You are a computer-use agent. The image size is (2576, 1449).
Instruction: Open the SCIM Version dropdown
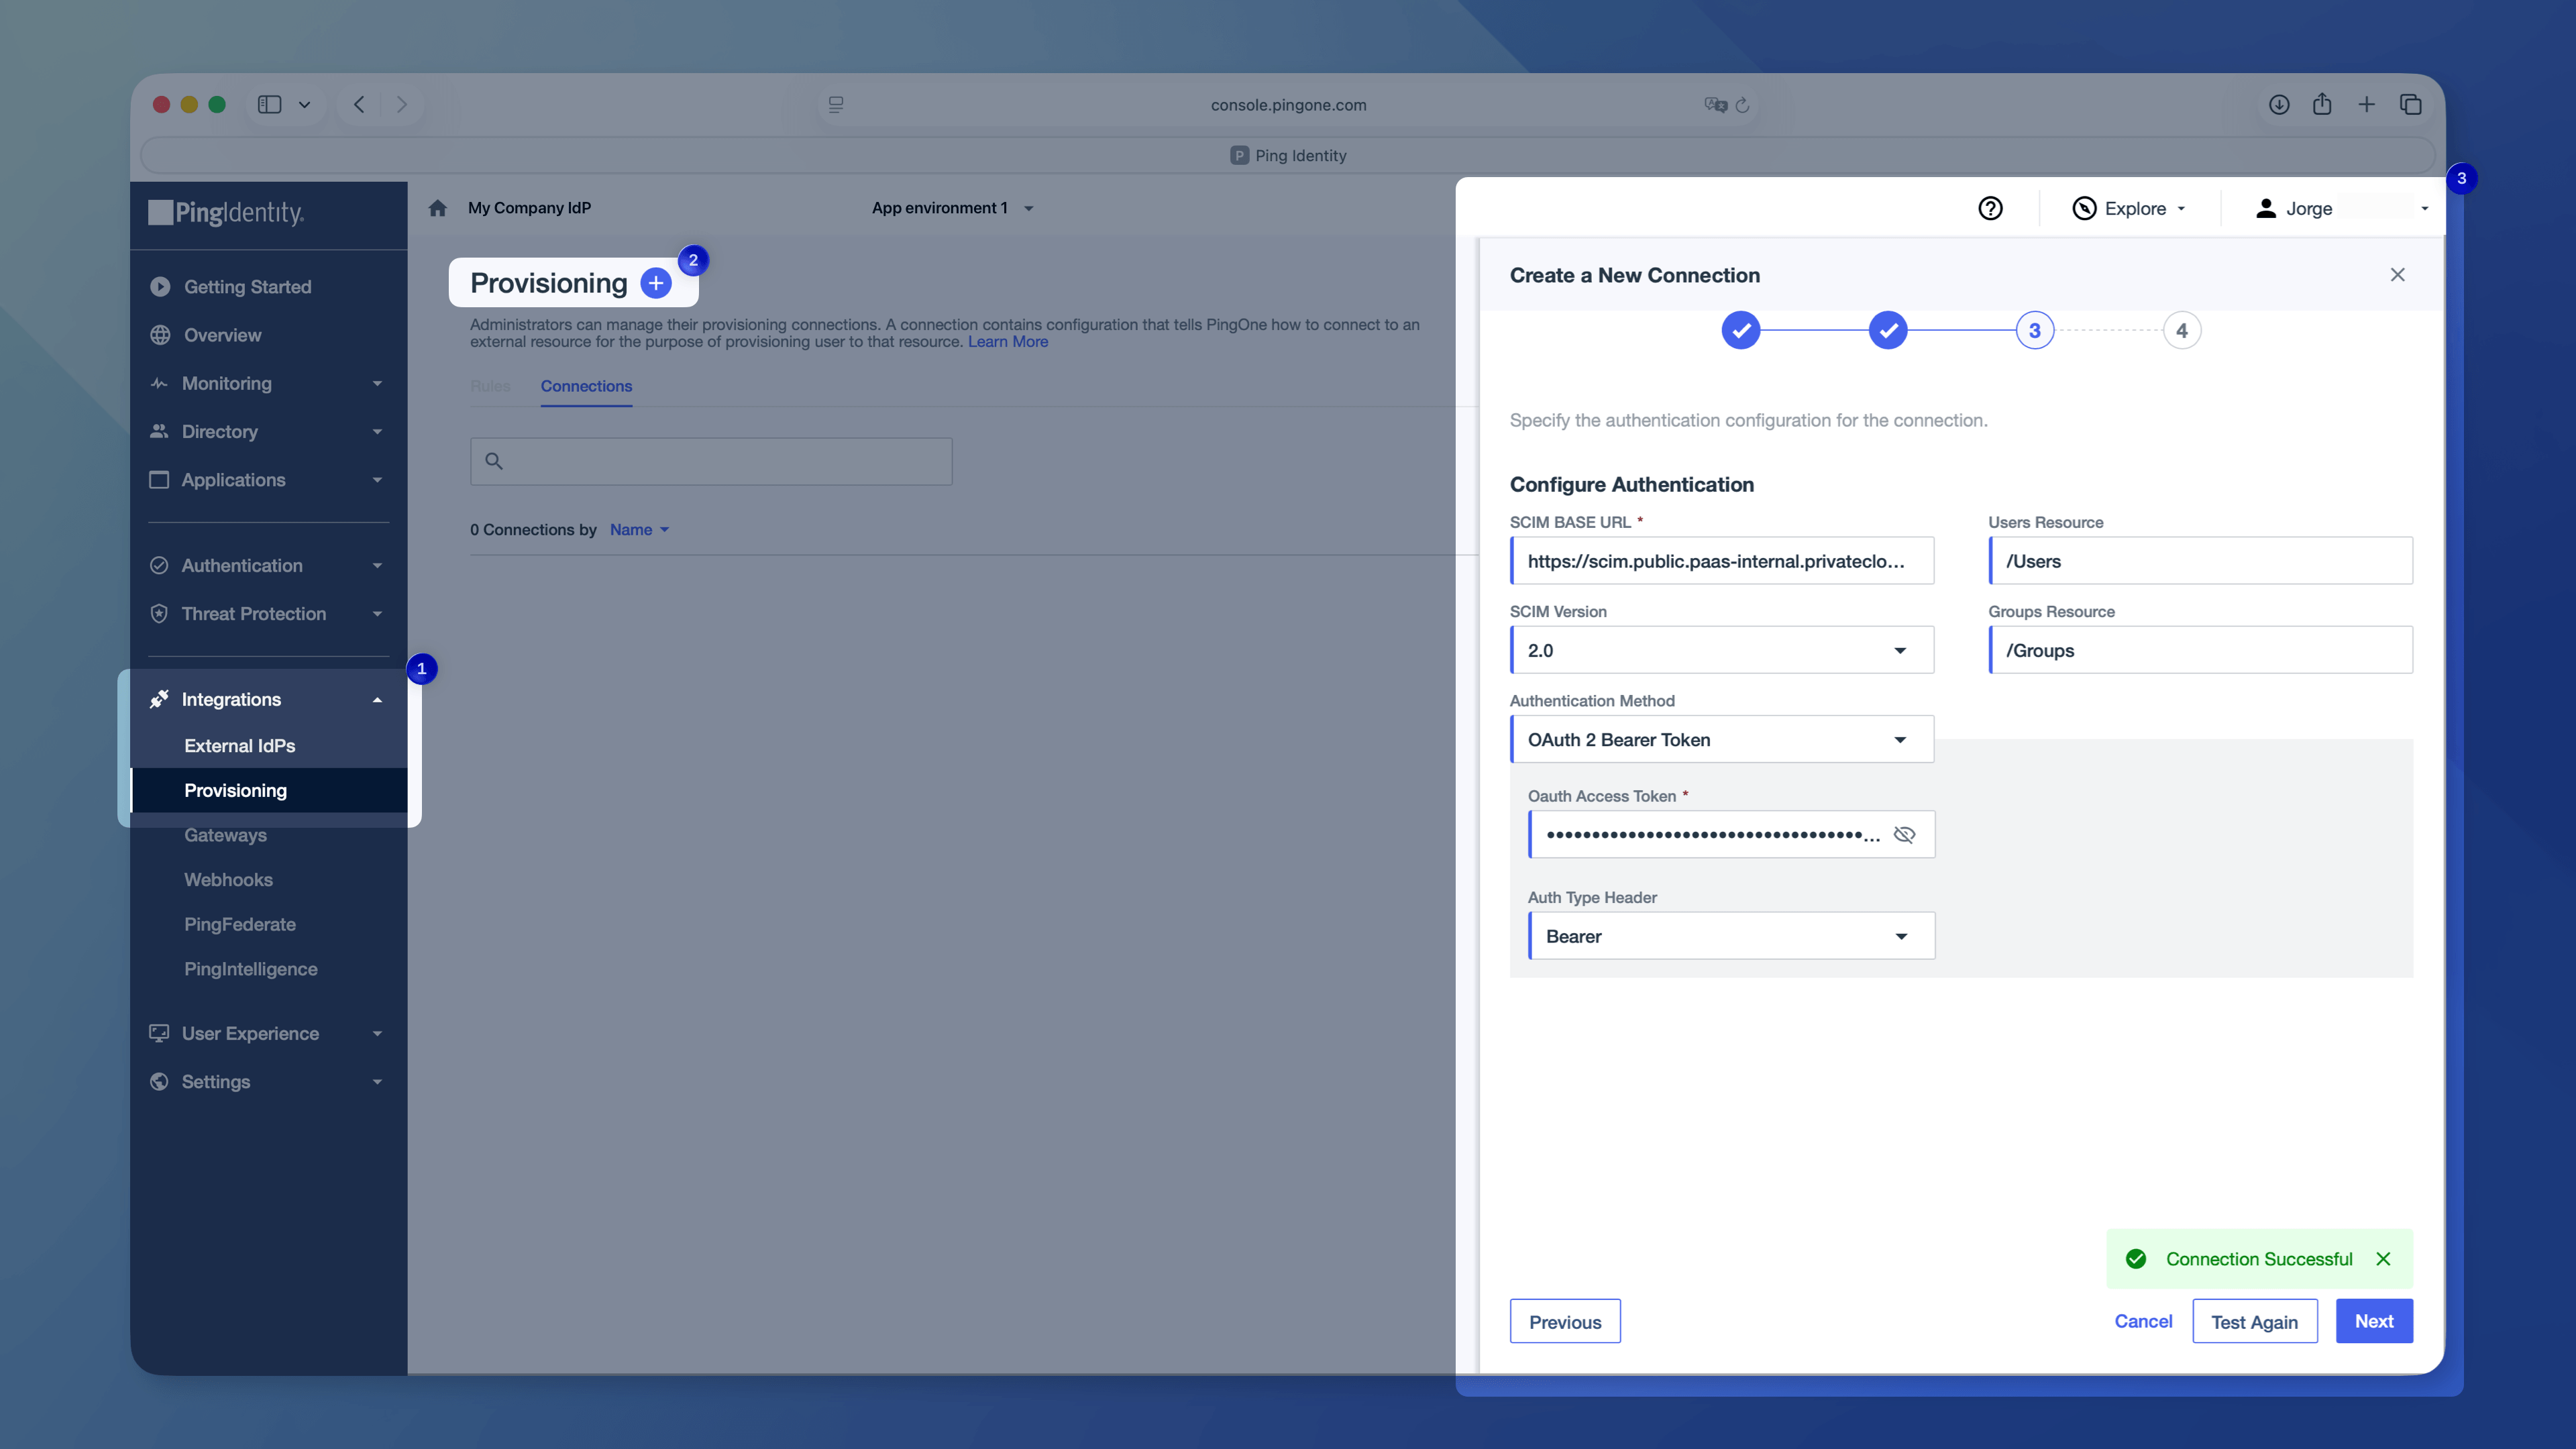point(1722,650)
